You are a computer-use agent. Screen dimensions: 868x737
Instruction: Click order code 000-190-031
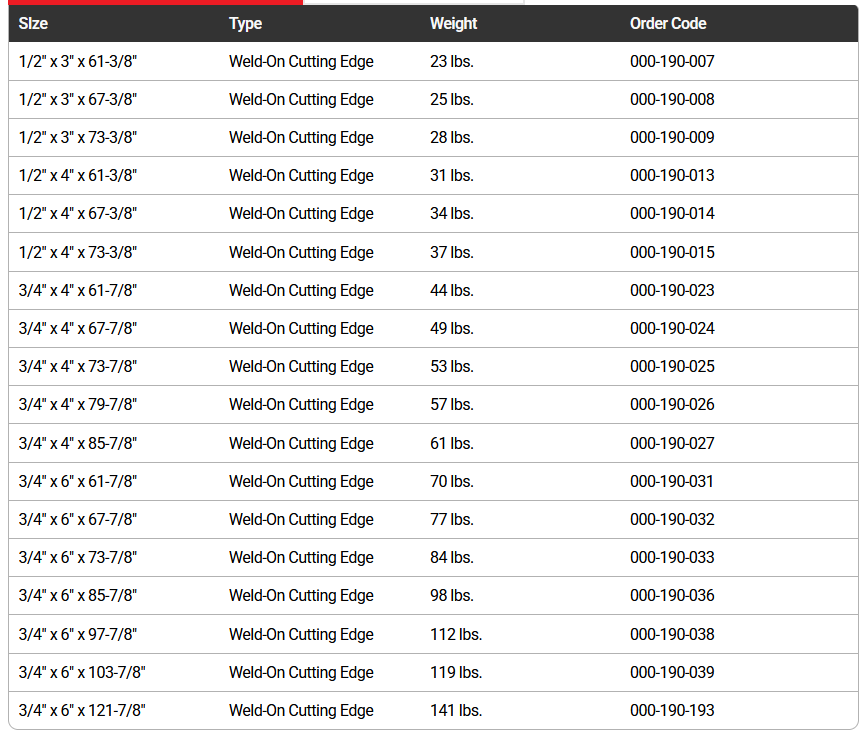point(672,482)
